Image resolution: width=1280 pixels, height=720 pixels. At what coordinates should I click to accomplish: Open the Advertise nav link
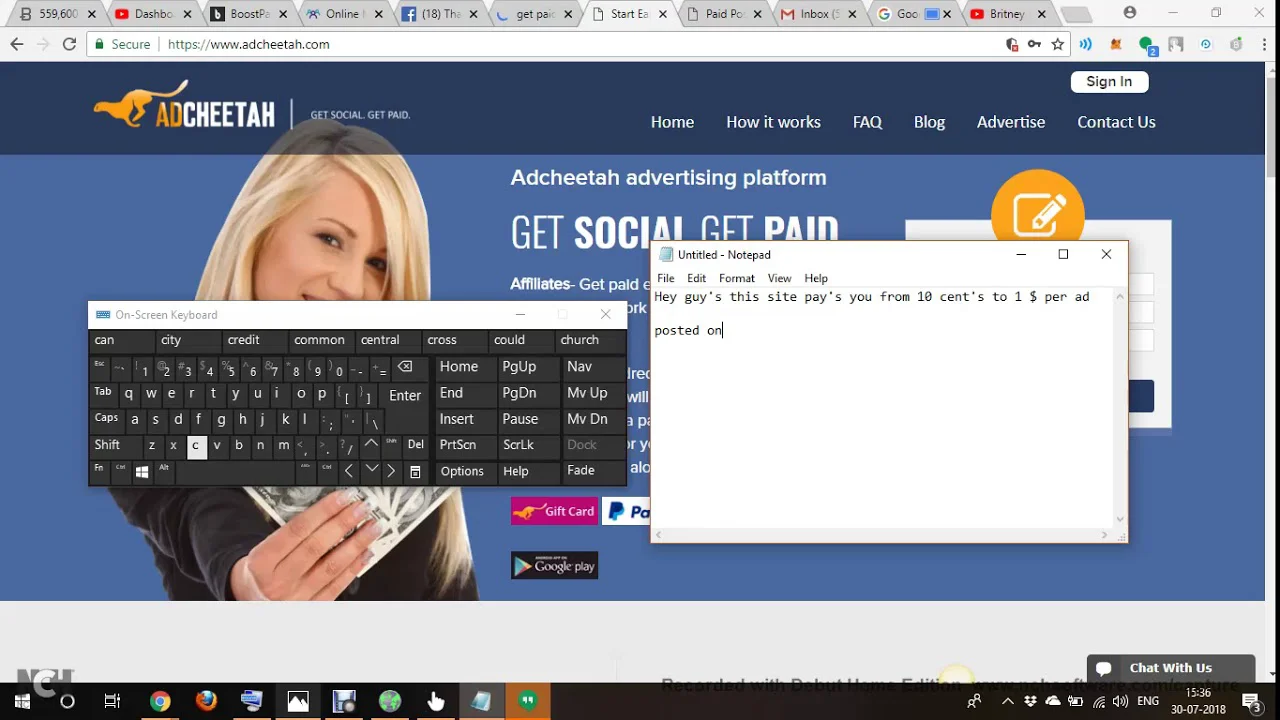[x=1011, y=122]
